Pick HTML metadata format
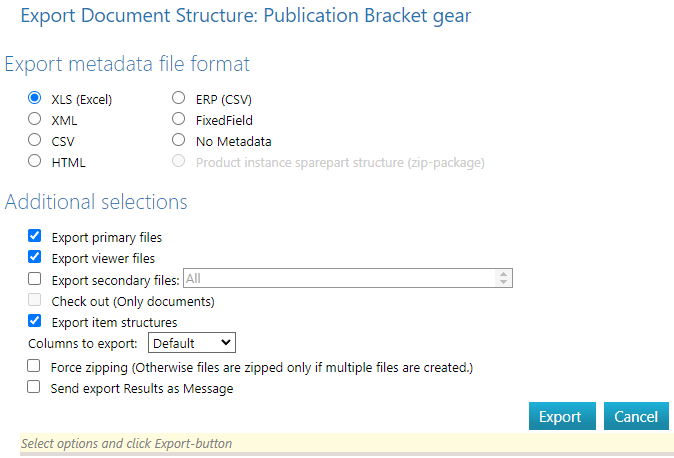The image size is (674, 458). coord(35,161)
